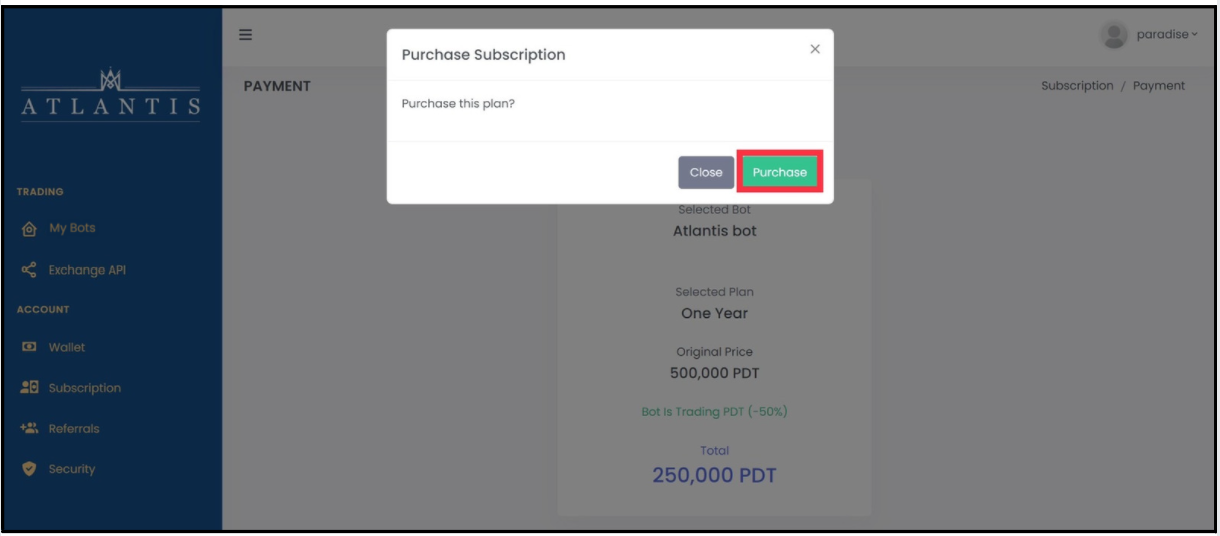Confirm with the green Purchase button

pos(780,172)
